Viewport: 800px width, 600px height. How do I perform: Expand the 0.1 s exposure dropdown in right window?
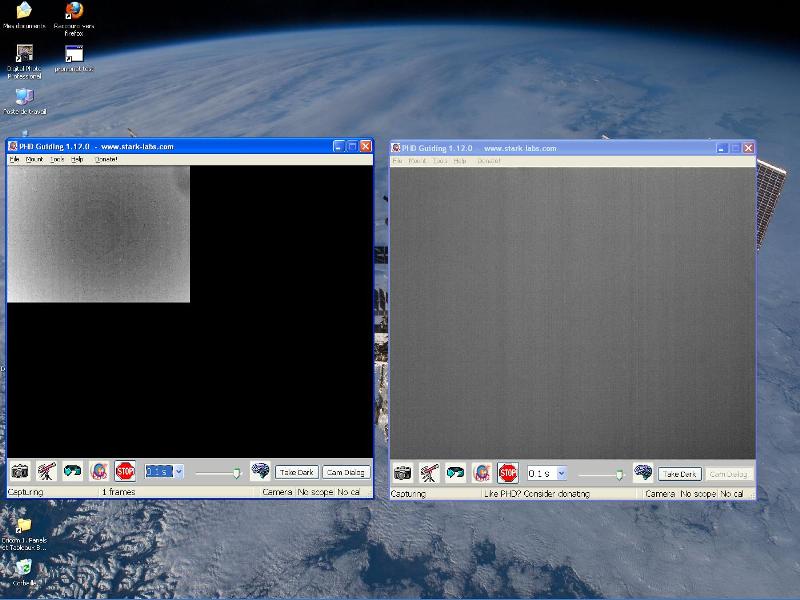(561, 473)
